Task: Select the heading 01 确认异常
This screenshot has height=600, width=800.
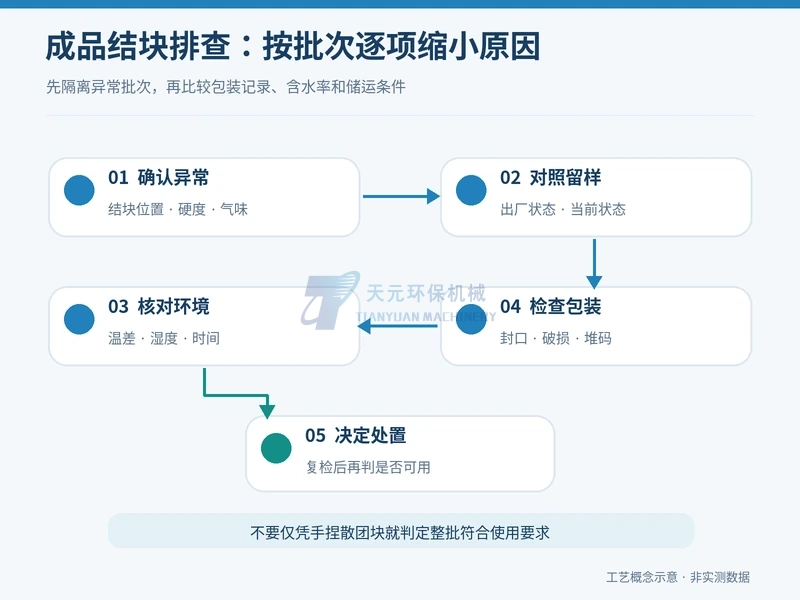Action: point(159,178)
